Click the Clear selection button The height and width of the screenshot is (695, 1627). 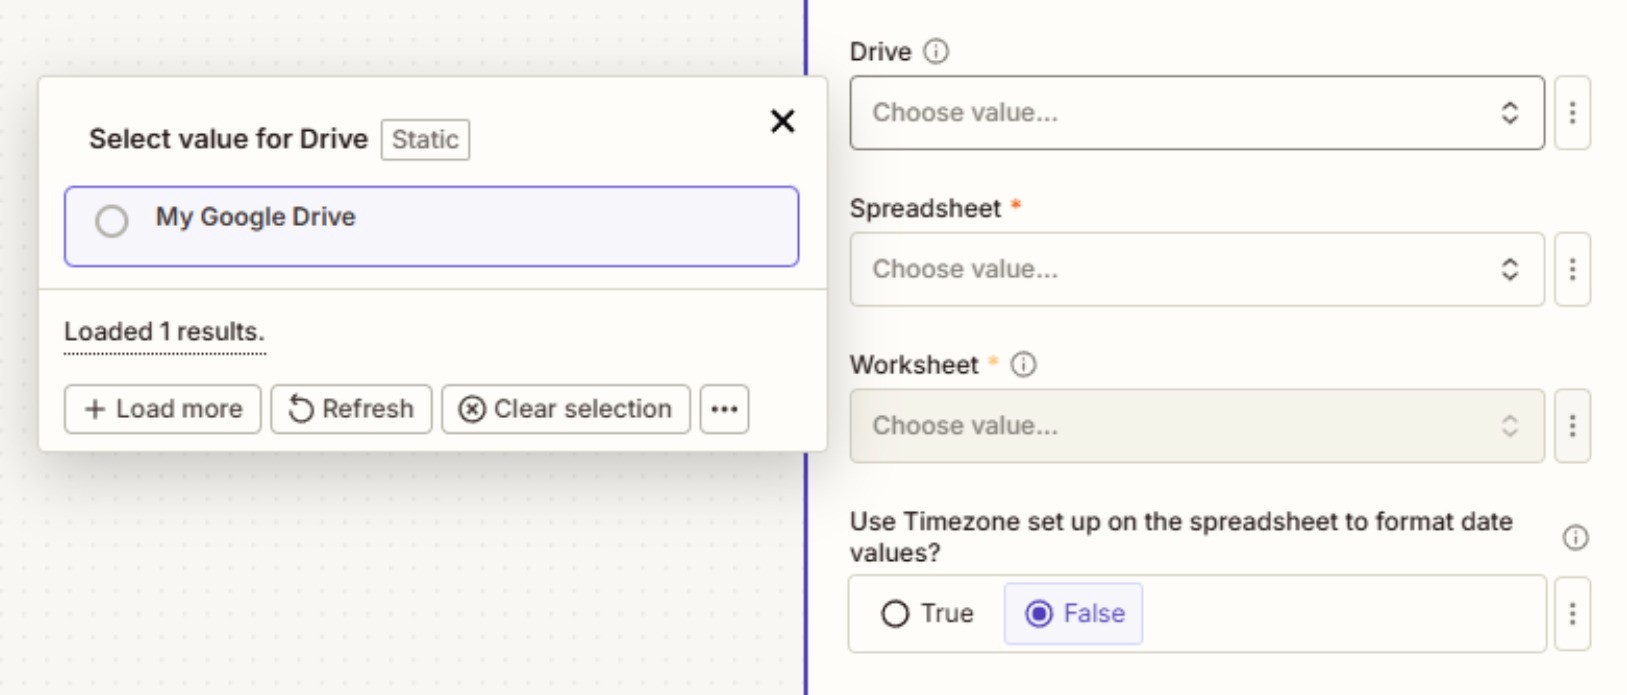(x=566, y=409)
